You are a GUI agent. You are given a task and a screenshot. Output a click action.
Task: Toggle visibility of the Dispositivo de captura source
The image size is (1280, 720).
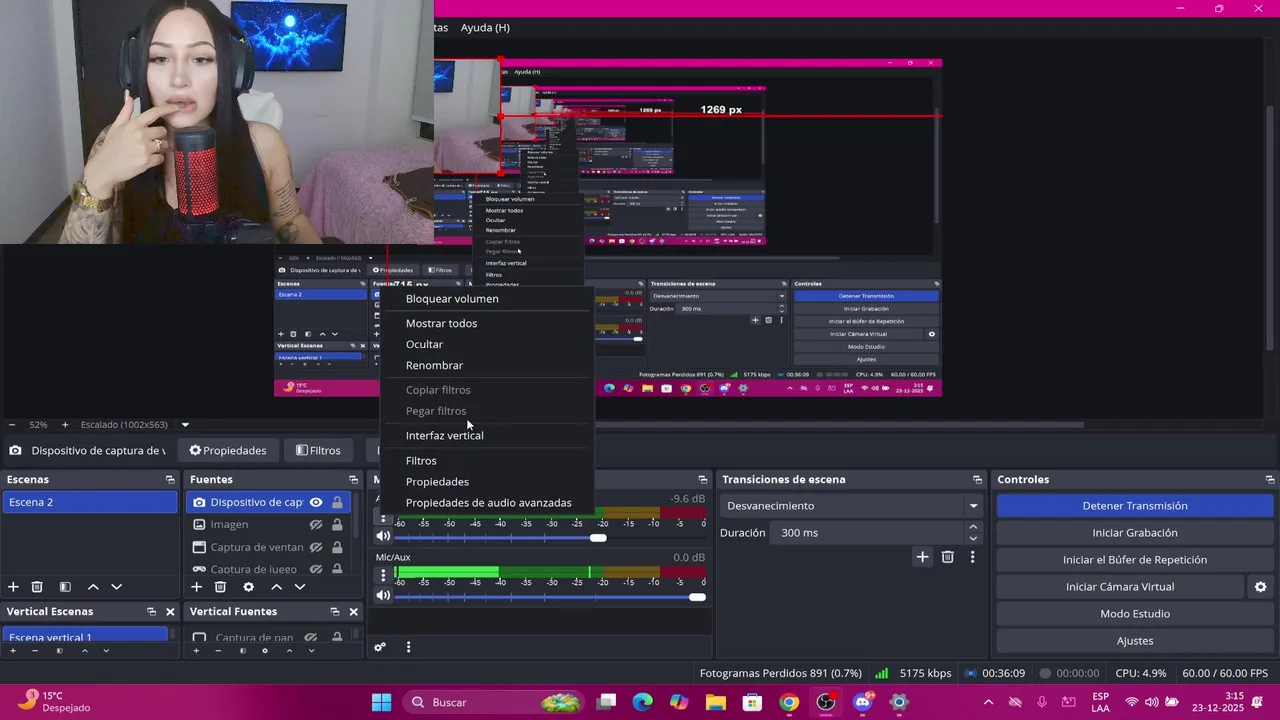pyautogui.click(x=316, y=502)
